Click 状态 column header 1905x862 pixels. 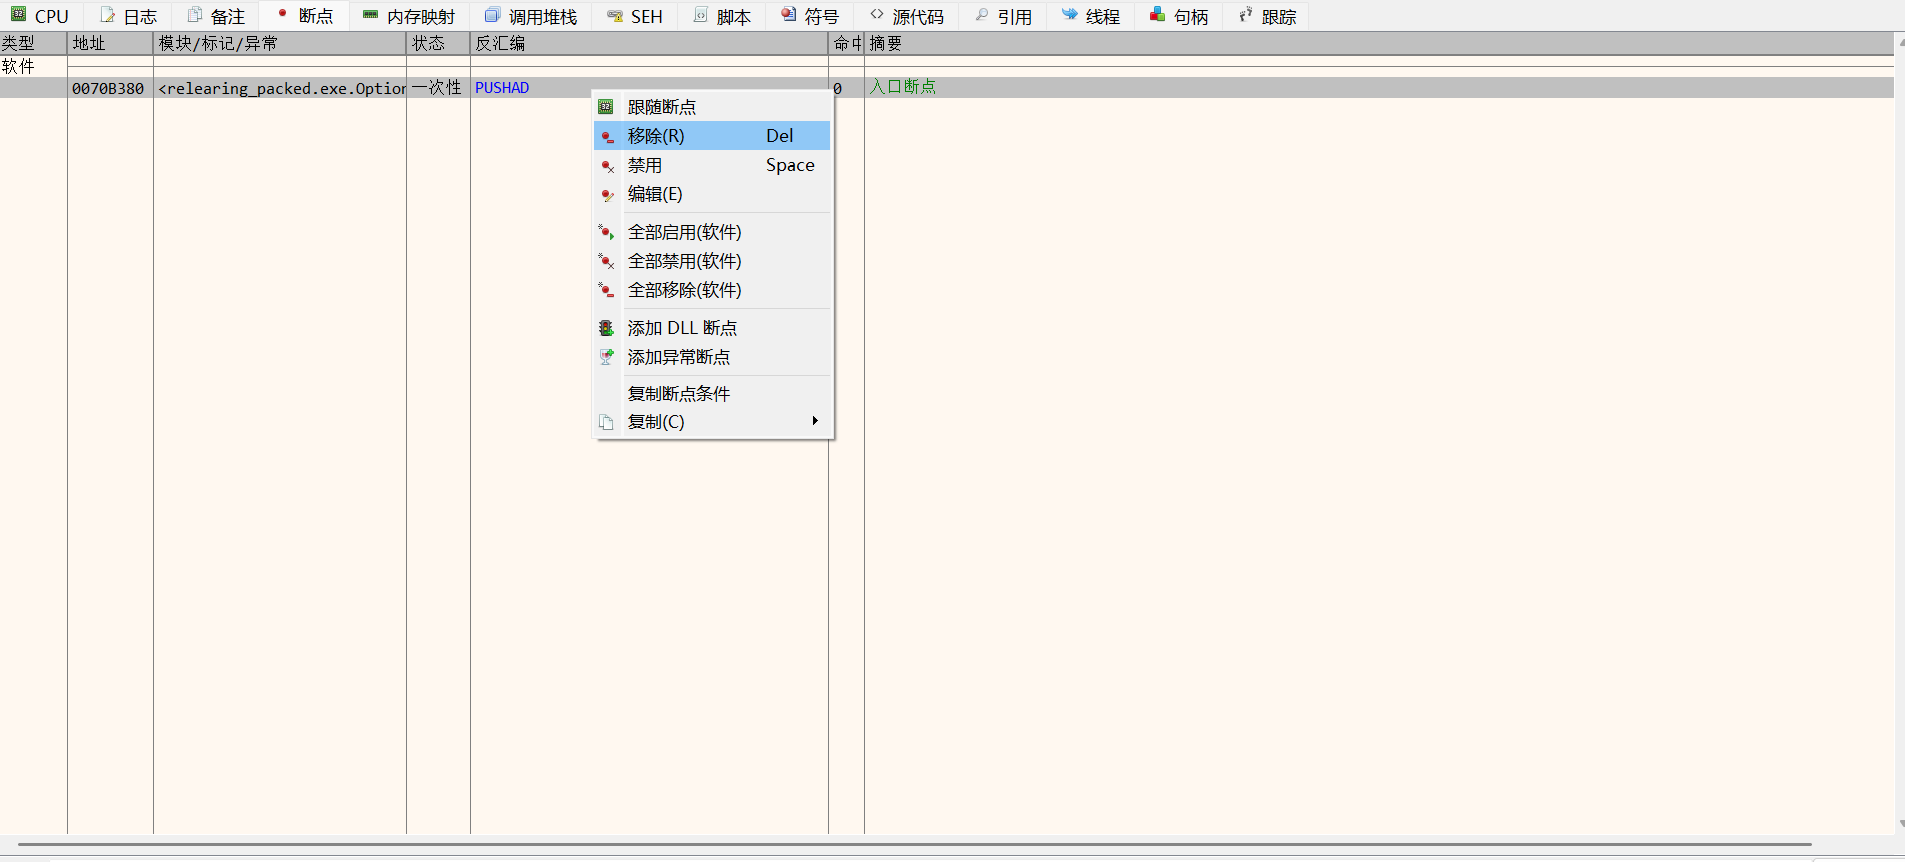(x=438, y=43)
